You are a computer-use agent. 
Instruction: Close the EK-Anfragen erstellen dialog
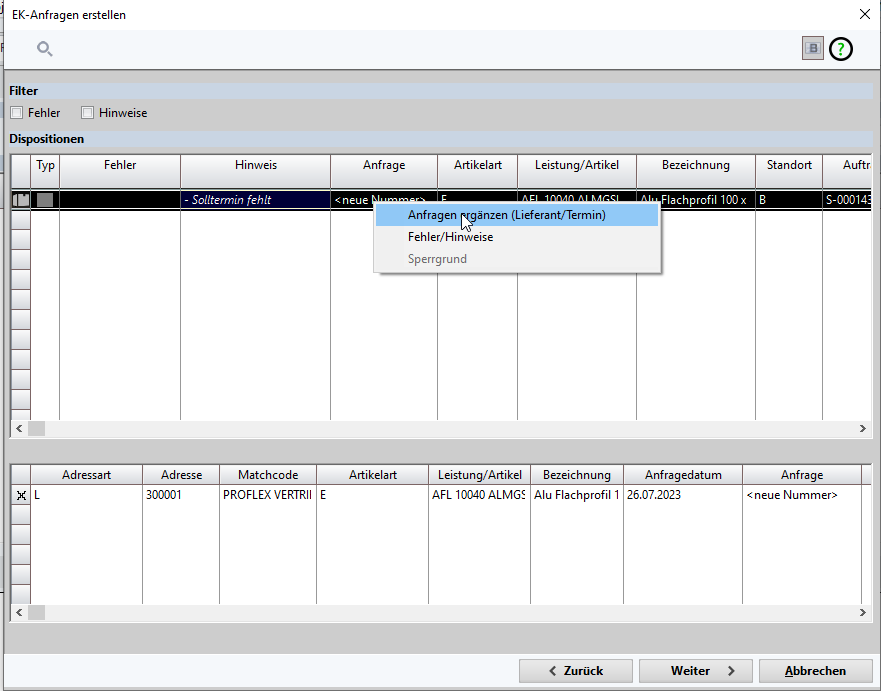tap(864, 14)
